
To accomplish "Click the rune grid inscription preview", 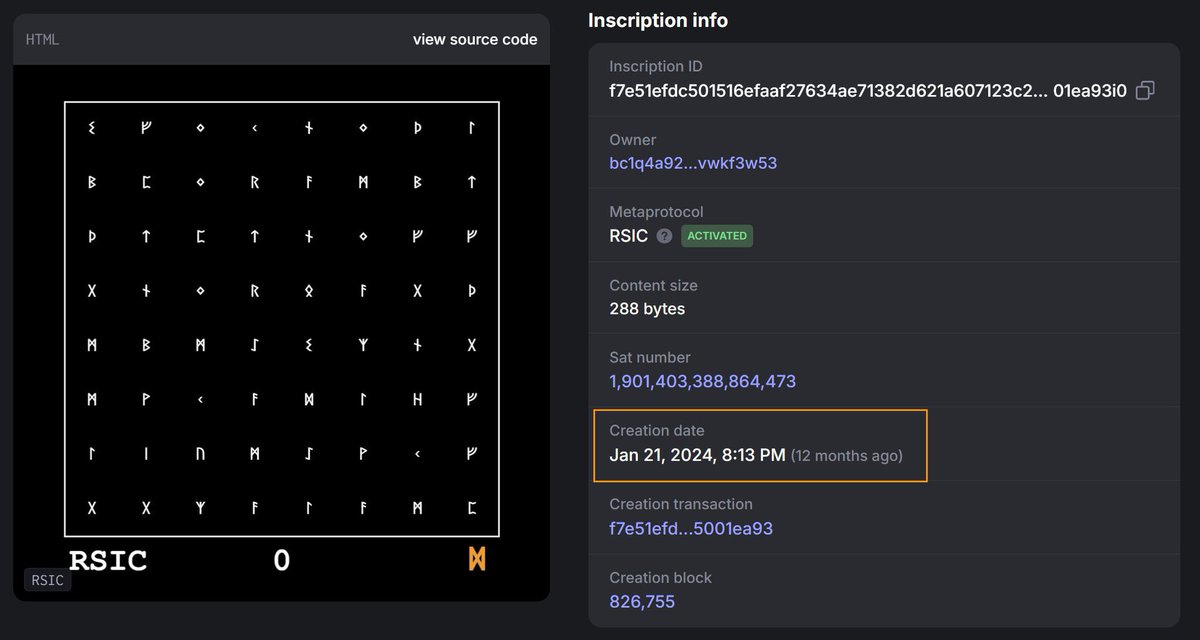I will (x=282, y=320).
